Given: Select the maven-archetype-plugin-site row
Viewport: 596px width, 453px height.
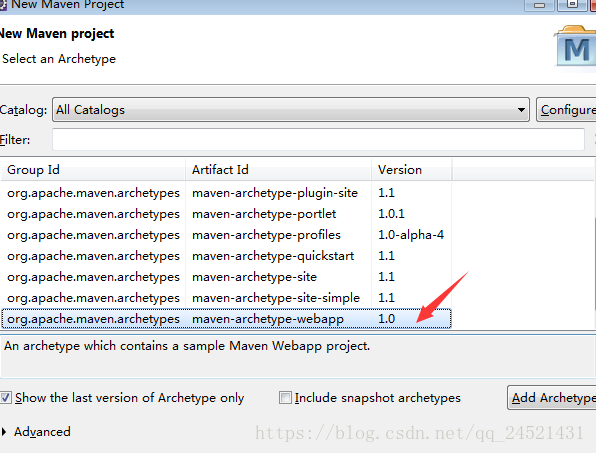Looking at the screenshot, I should [x=226, y=193].
